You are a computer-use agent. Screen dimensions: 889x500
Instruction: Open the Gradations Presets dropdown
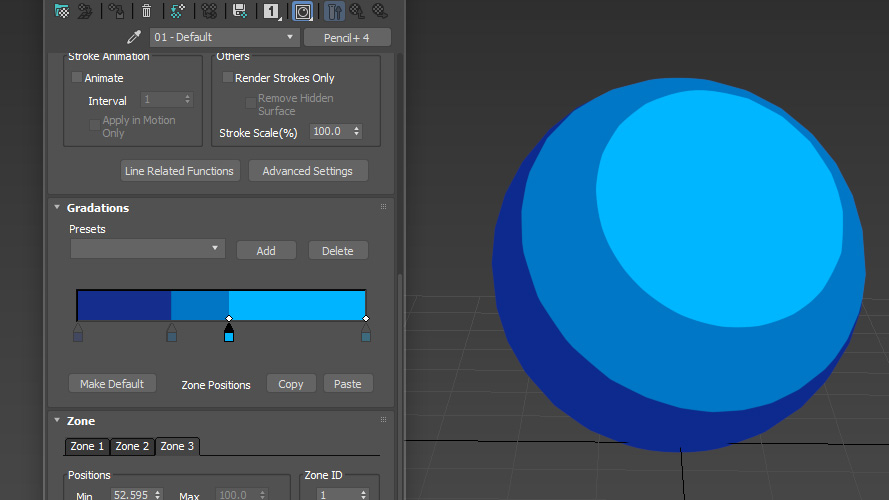(x=147, y=249)
